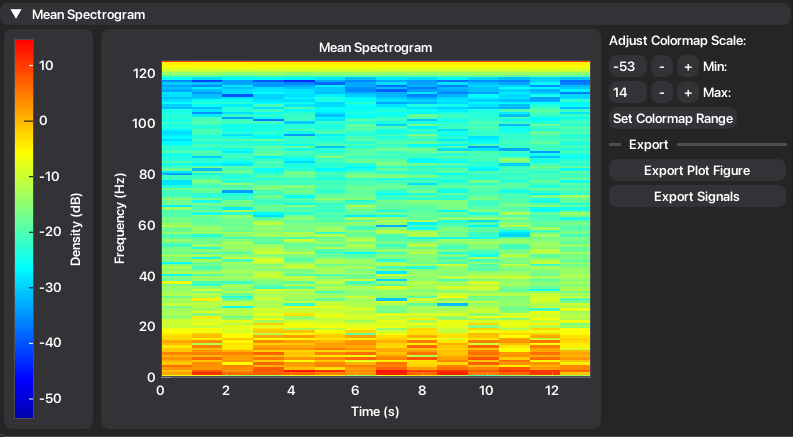
Task: Click the Max value field showing 14
Action: click(628, 93)
